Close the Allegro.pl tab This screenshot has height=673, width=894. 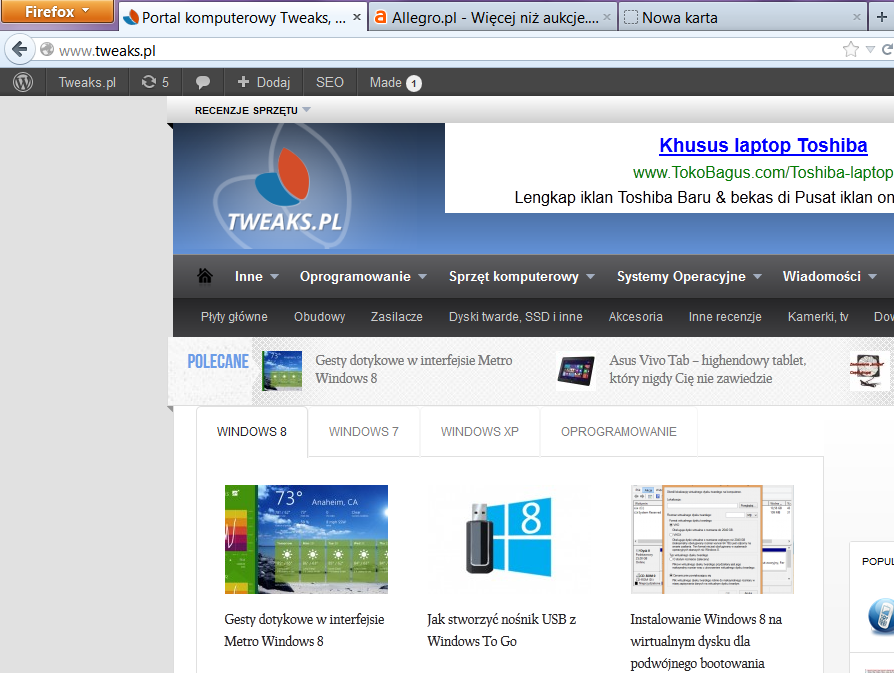607,18
